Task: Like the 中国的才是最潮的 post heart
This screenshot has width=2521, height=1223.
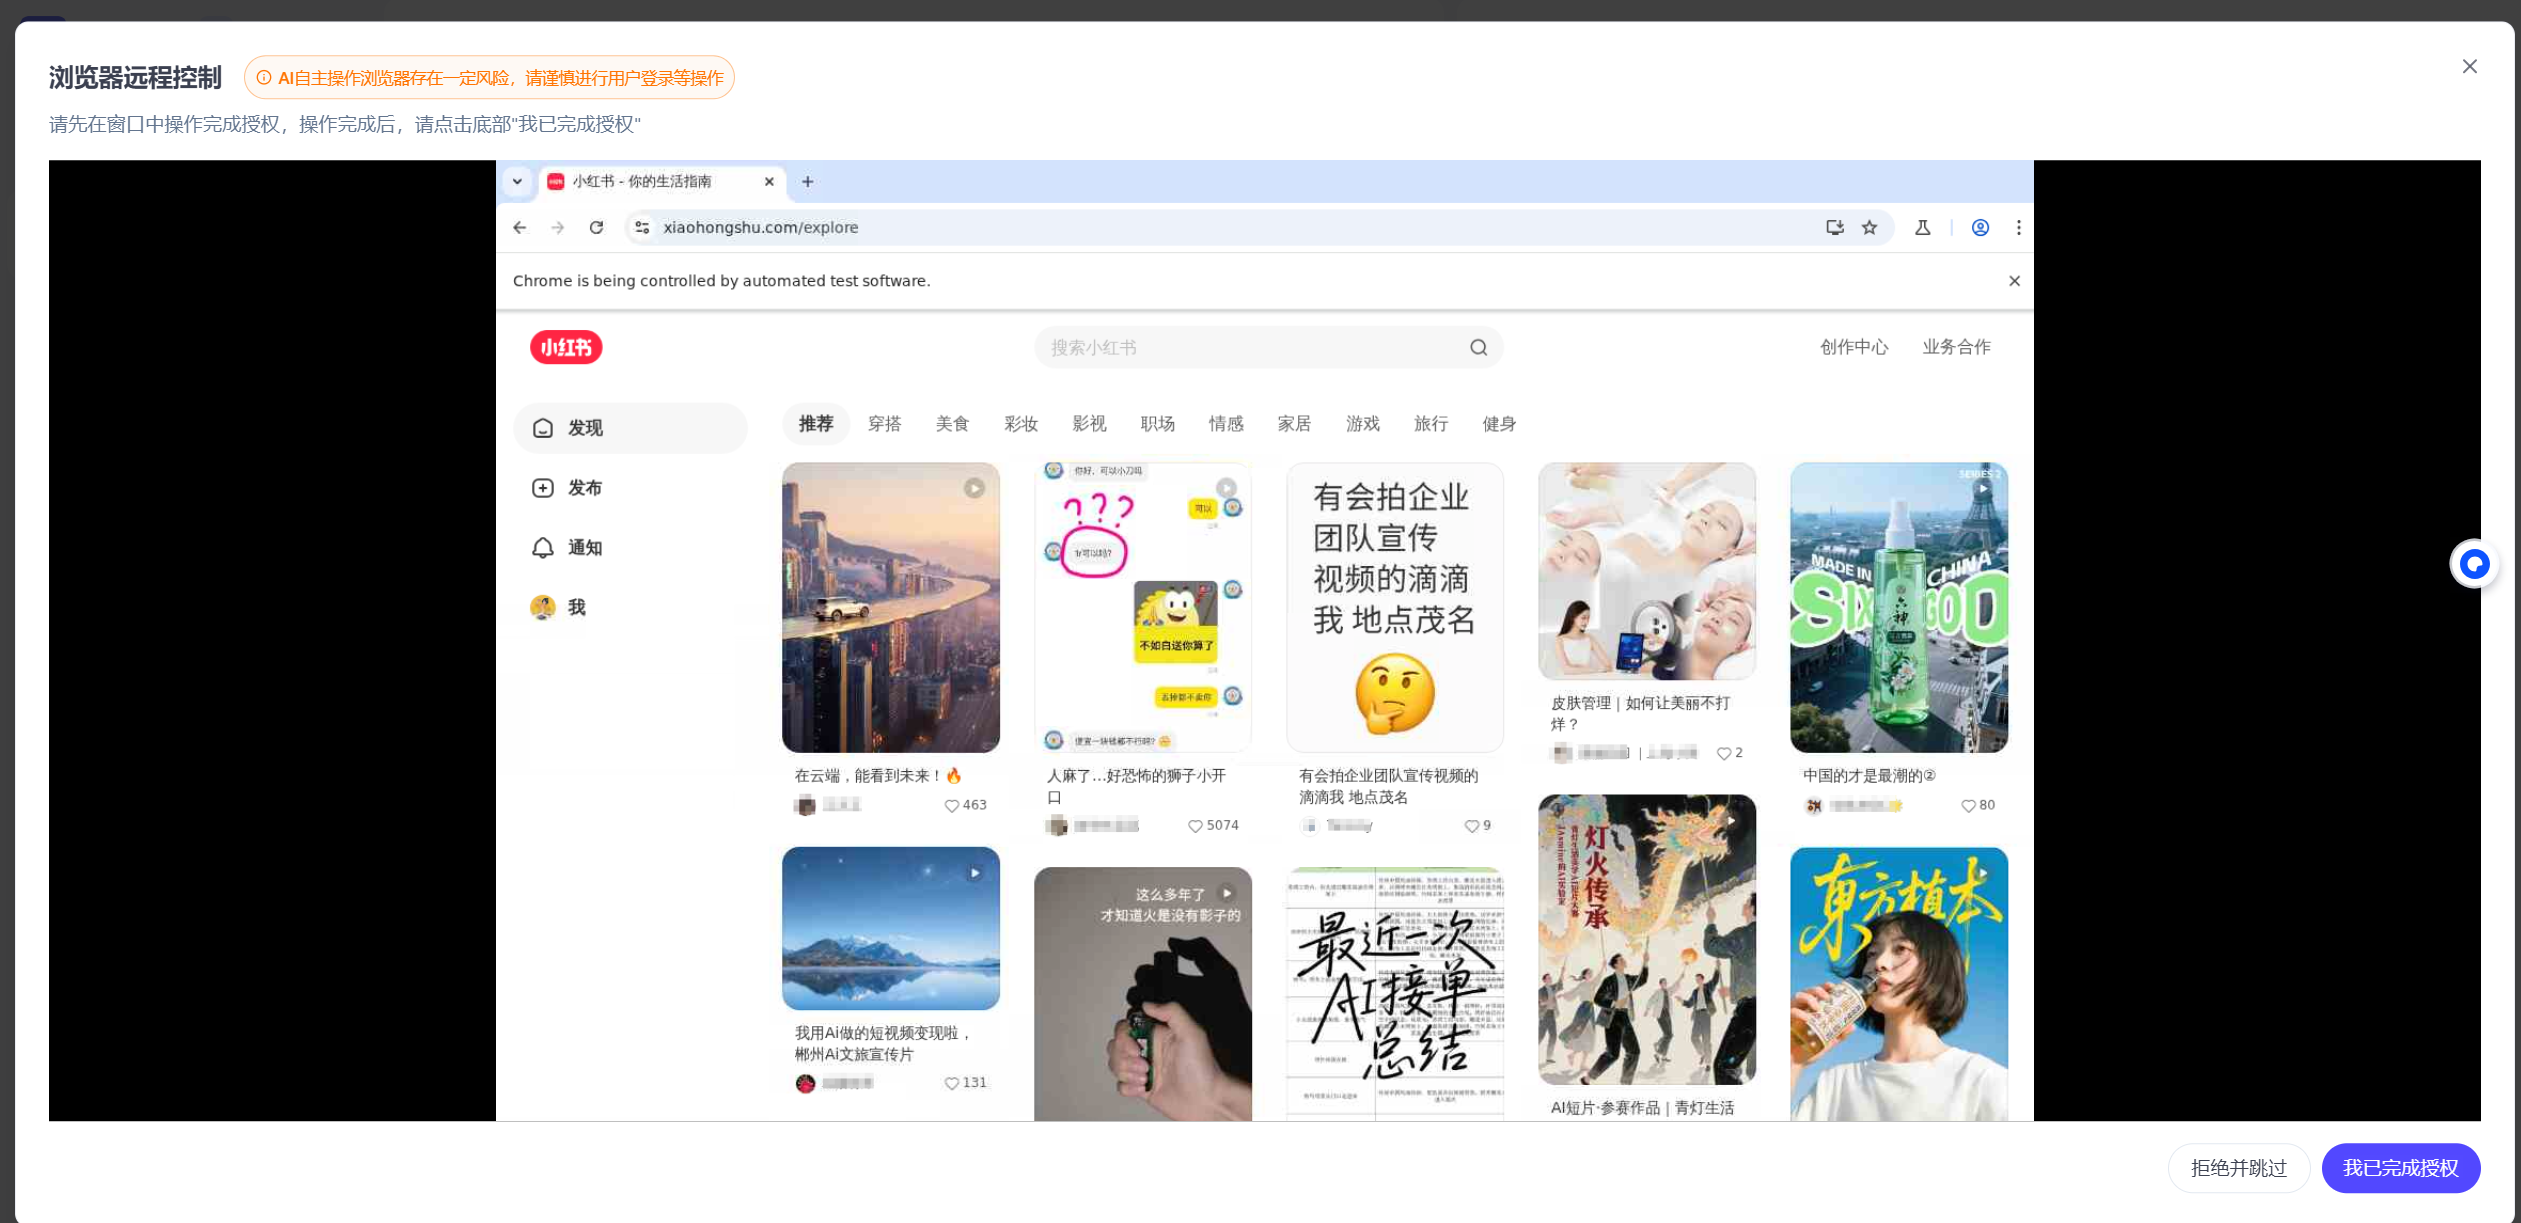Action: (x=1967, y=805)
